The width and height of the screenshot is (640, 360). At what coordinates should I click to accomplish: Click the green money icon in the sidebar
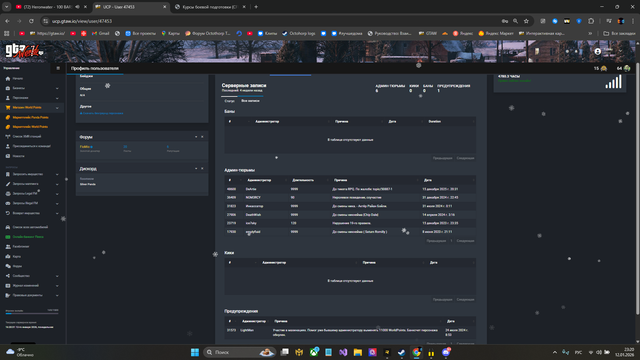pyautogui.click(x=8, y=237)
